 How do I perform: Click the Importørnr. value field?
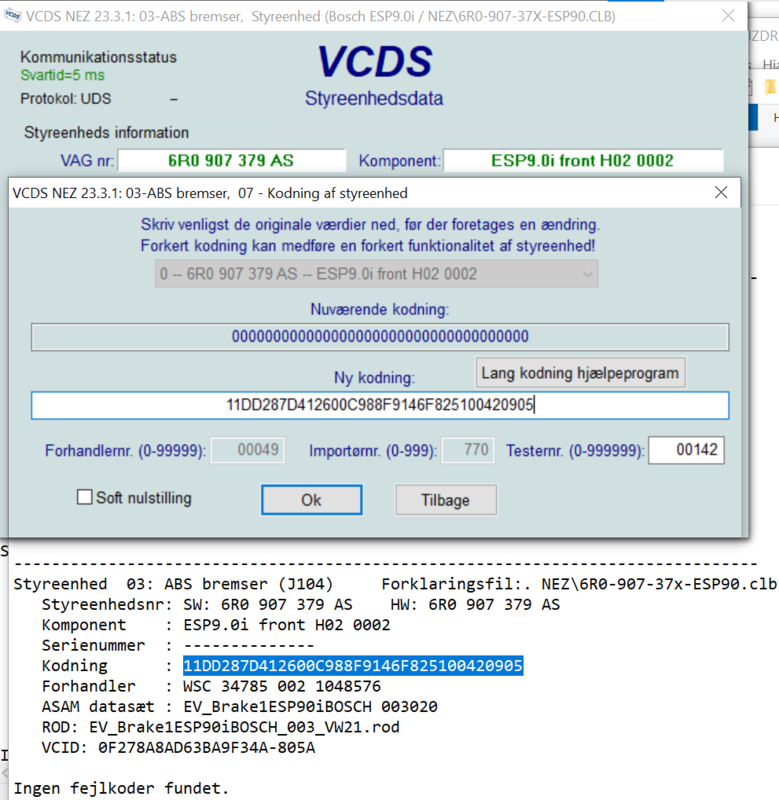[x=468, y=451]
